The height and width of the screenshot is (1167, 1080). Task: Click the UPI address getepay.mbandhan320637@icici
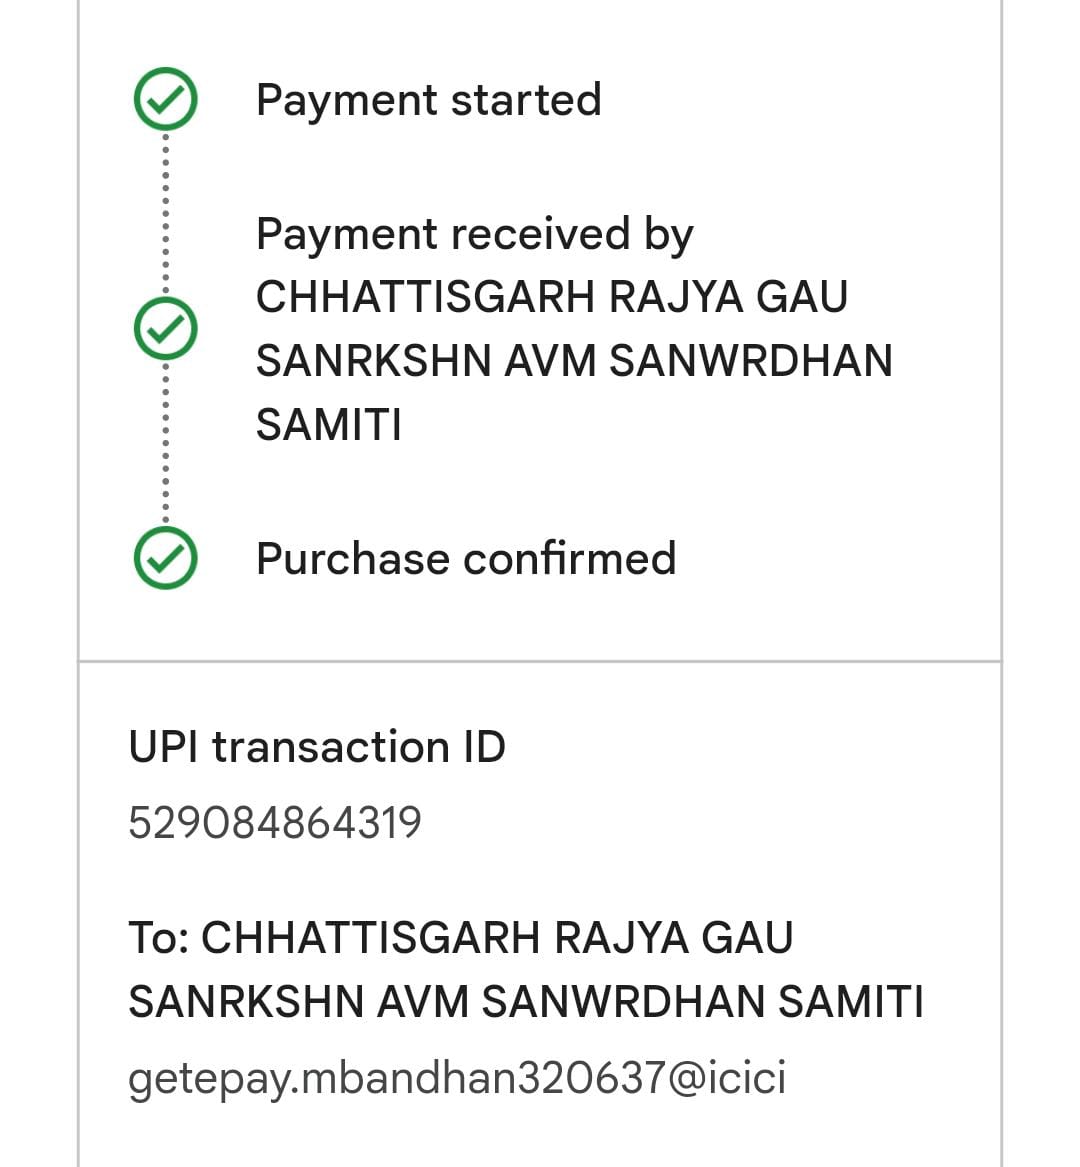(x=457, y=1078)
